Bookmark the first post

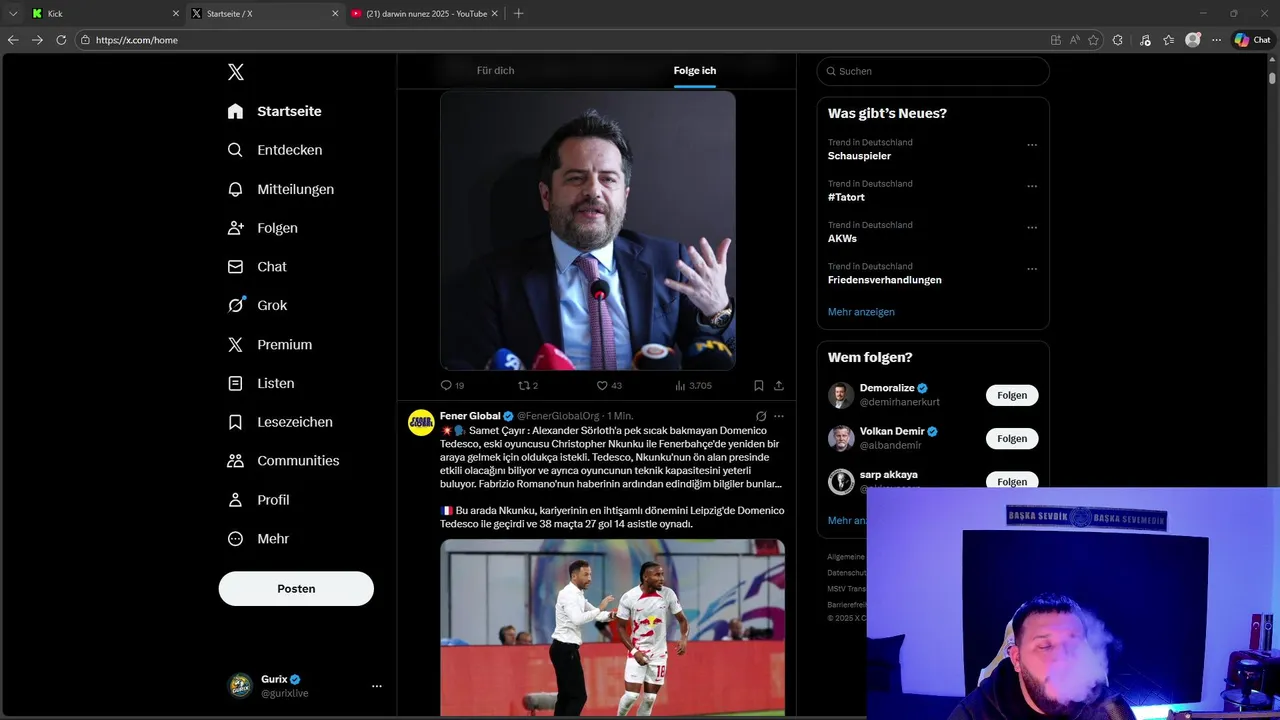coord(759,385)
